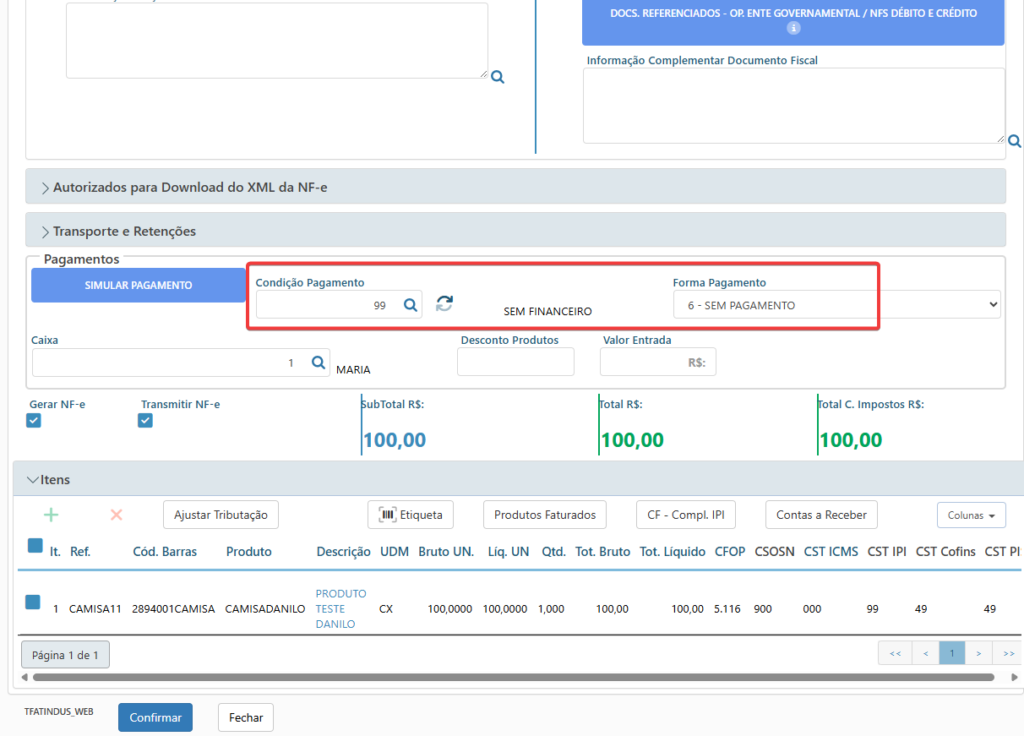Click the Simular Pagamento button
Image resolution: width=1024 pixels, height=736 pixels.
(x=138, y=285)
